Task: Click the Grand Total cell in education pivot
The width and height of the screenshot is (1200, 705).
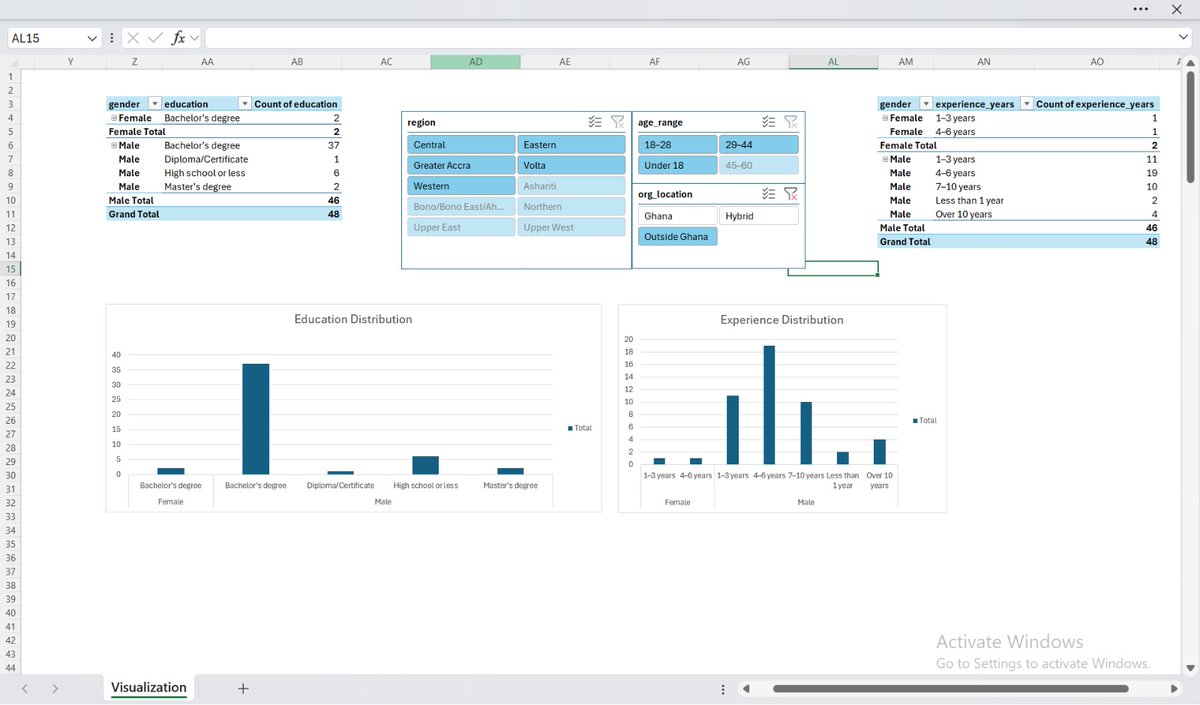Action: click(134, 214)
